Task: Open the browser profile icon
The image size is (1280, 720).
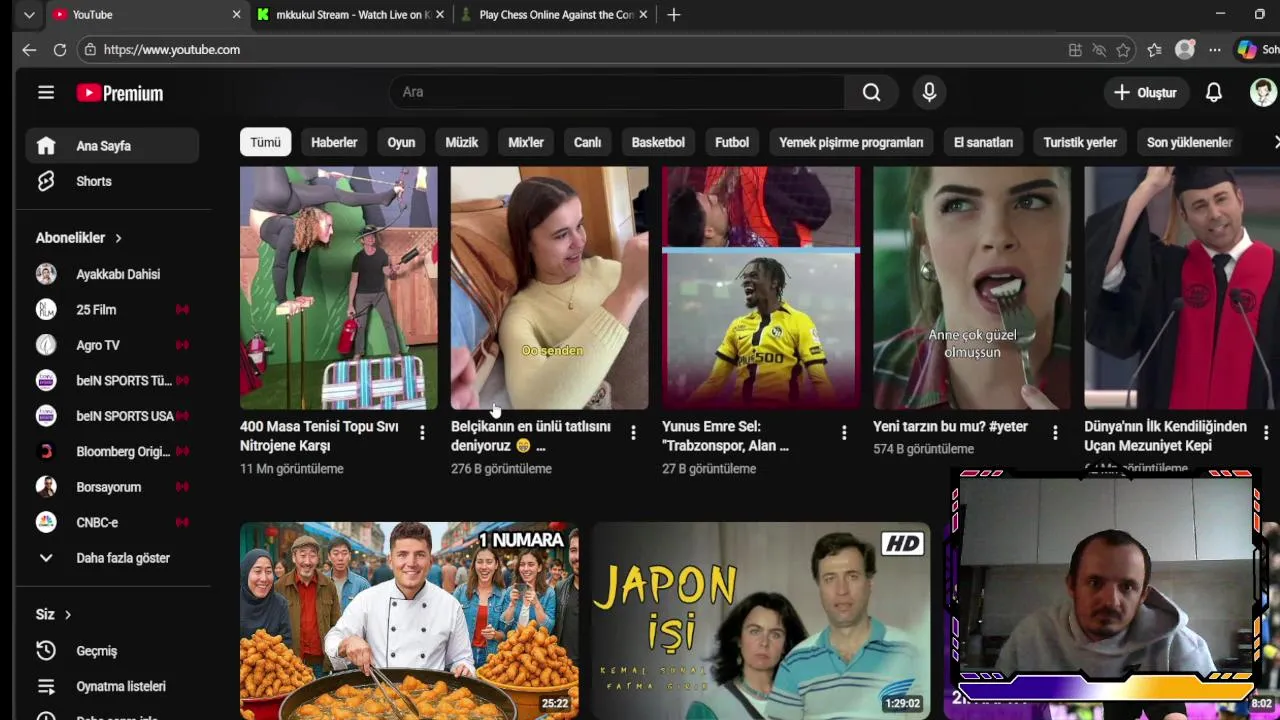Action: pos(1185,50)
